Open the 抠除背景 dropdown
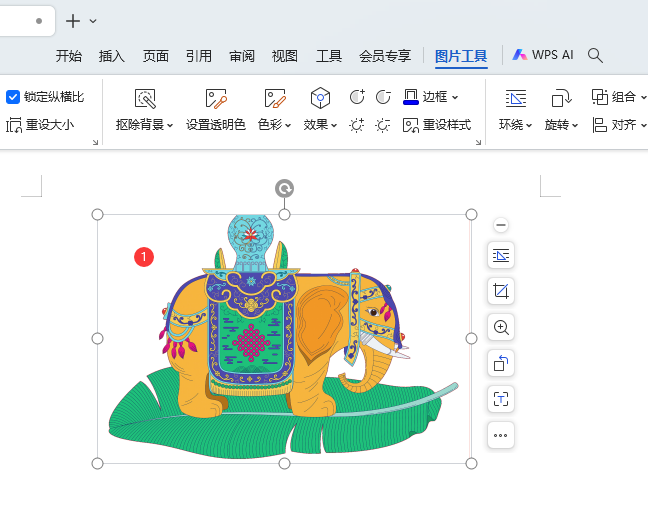The width and height of the screenshot is (648, 517). pyautogui.click(x=144, y=125)
